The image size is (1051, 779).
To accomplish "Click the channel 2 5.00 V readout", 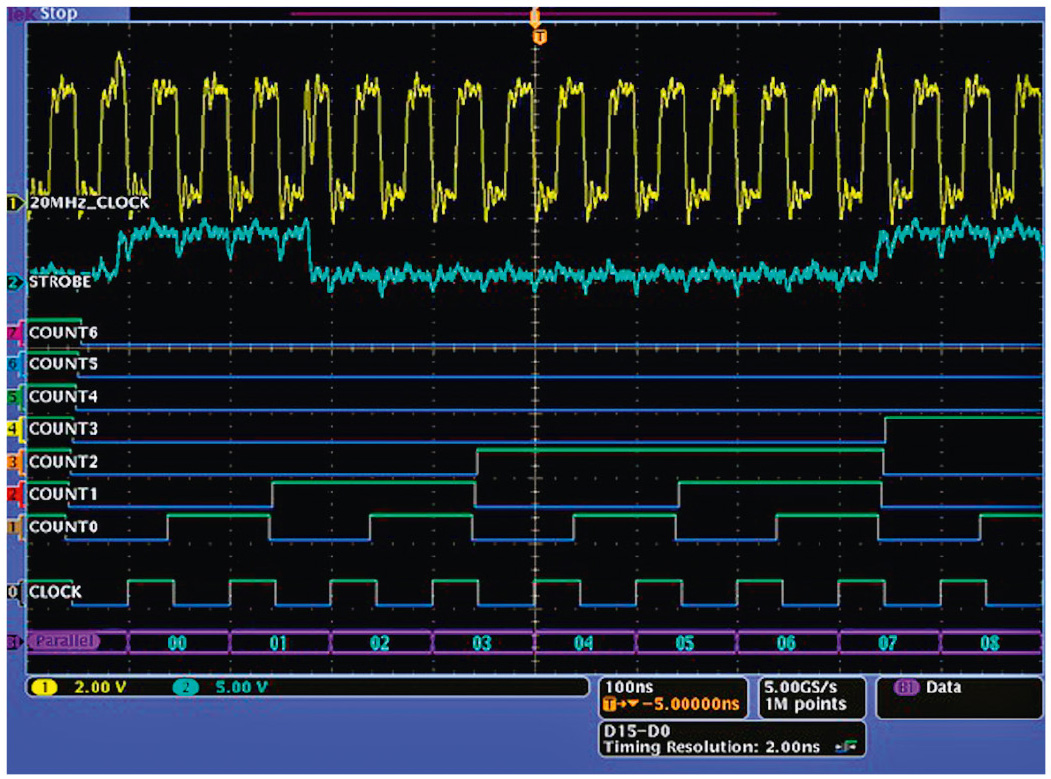I will tap(242, 689).
